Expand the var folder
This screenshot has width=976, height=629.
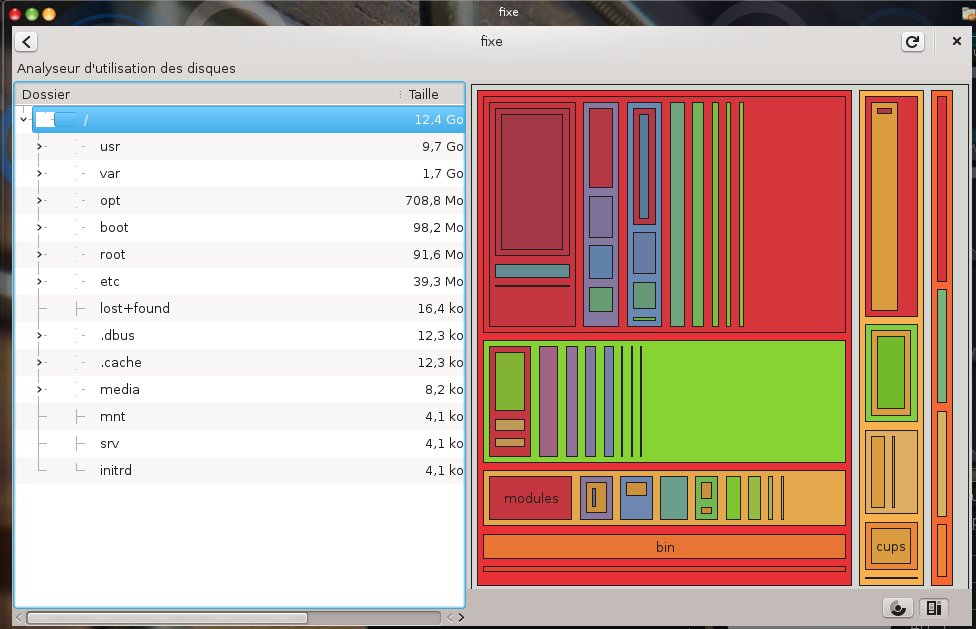(x=40, y=174)
